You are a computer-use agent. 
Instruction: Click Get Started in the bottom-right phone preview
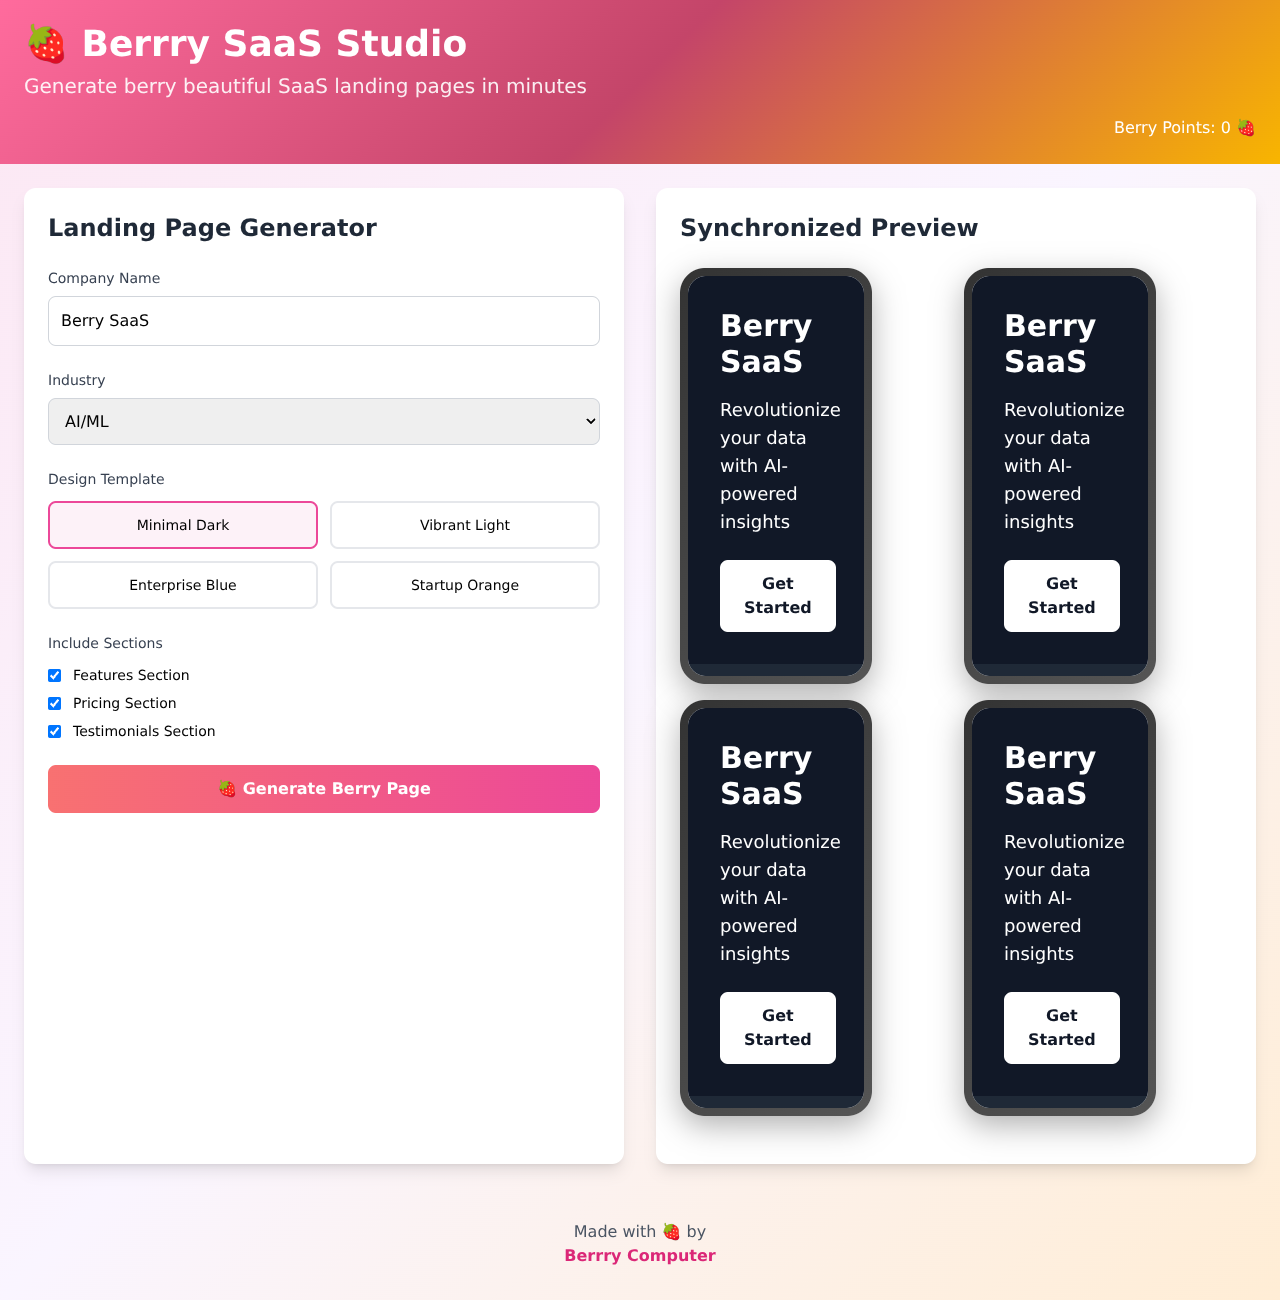pyautogui.click(x=1061, y=1028)
